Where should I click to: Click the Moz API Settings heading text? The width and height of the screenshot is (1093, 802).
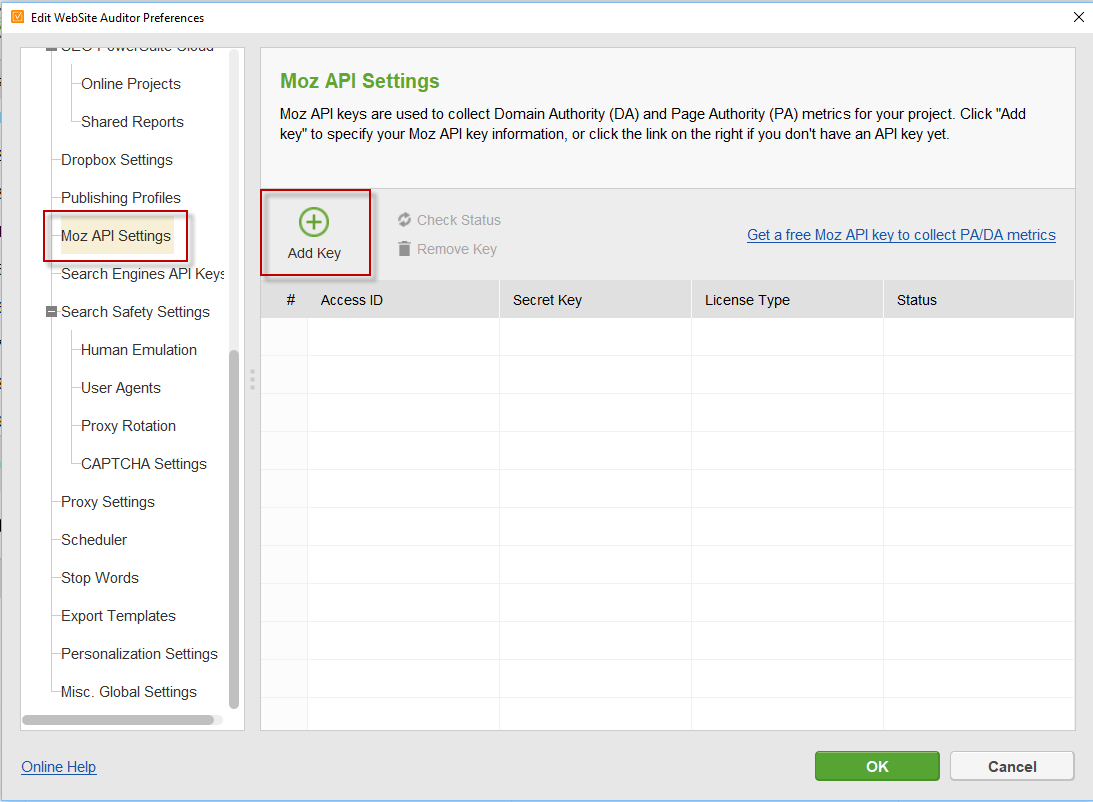click(360, 81)
